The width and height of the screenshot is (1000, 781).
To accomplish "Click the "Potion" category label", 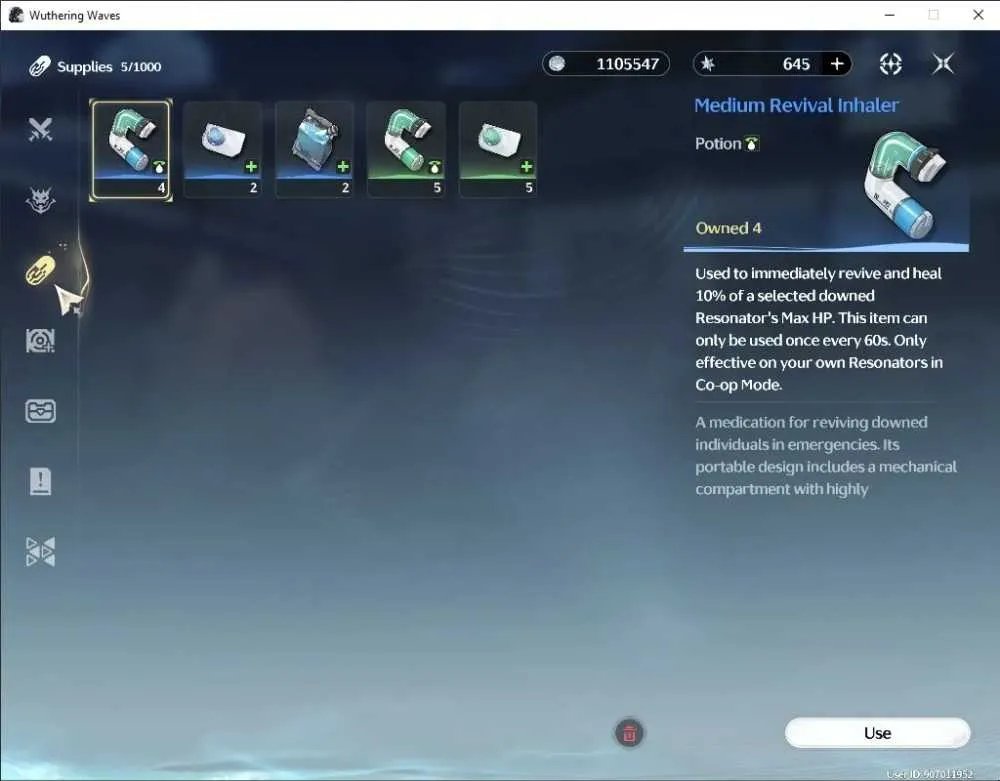I will pyautogui.click(x=718, y=144).
